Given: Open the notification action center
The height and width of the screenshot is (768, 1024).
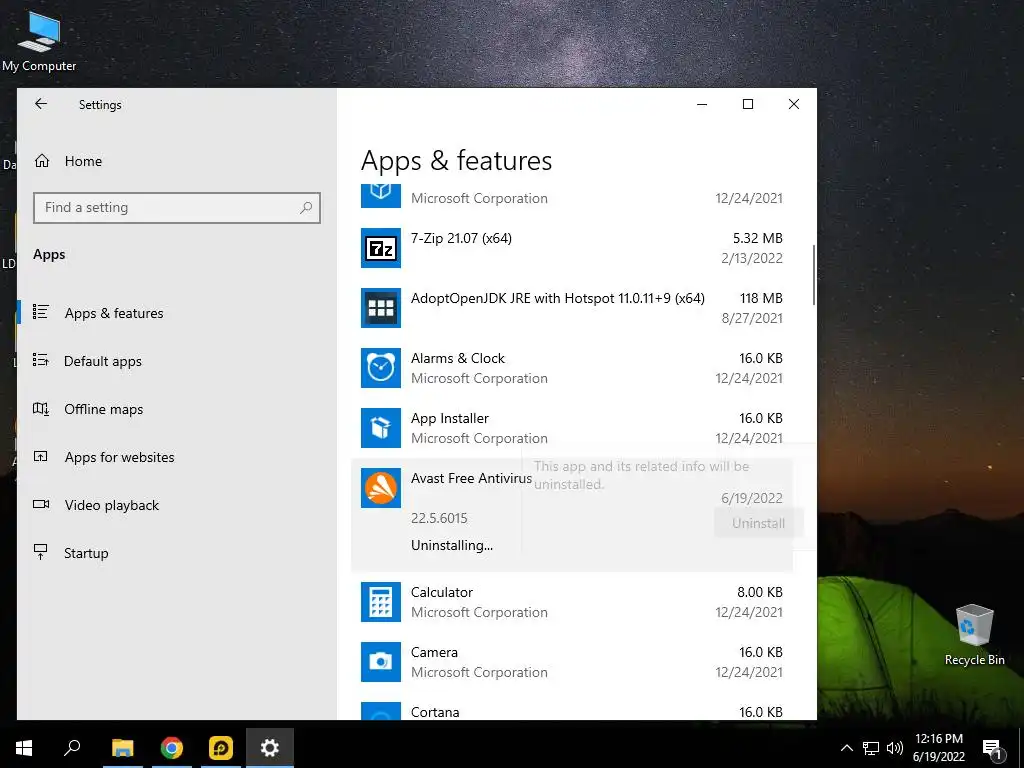Looking at the screenshot, I should [993, 748].
